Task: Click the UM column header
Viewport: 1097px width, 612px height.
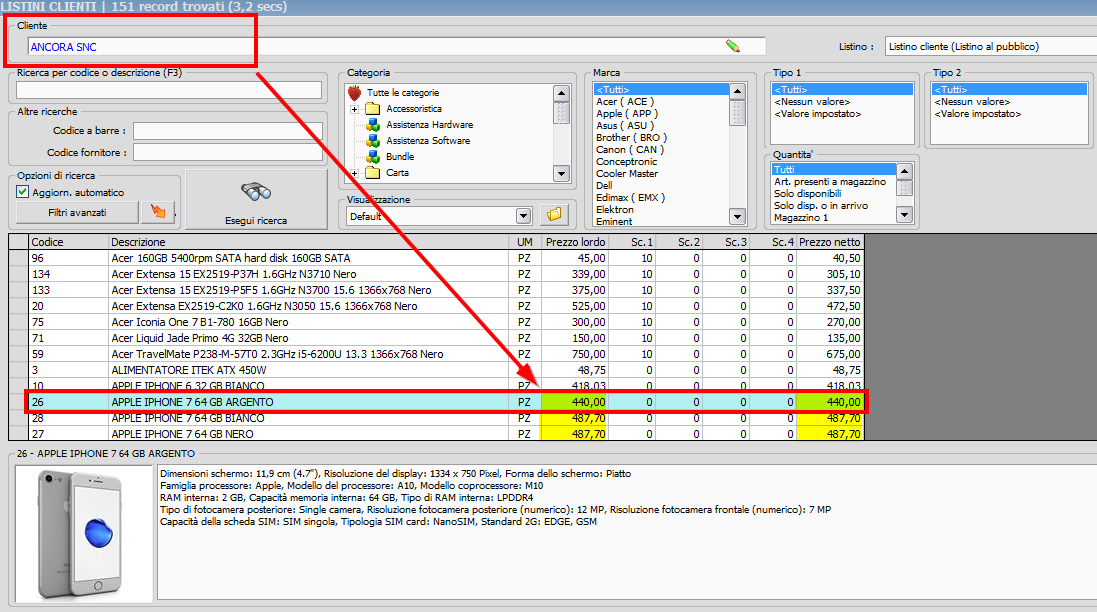Action: tap(525, 242)
